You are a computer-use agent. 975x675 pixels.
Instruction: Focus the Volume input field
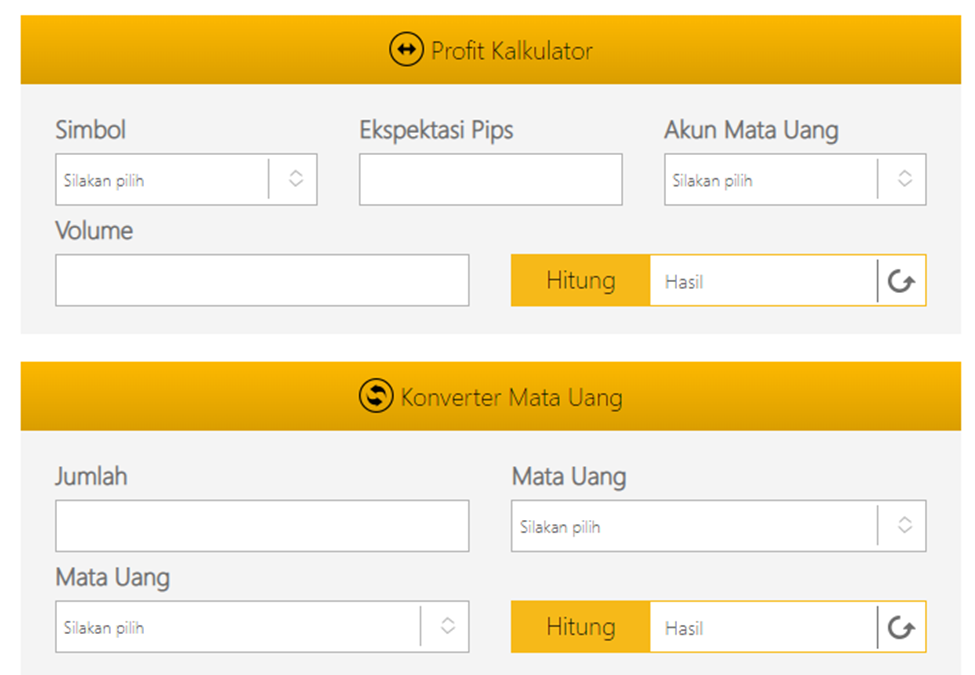(262, 280)
